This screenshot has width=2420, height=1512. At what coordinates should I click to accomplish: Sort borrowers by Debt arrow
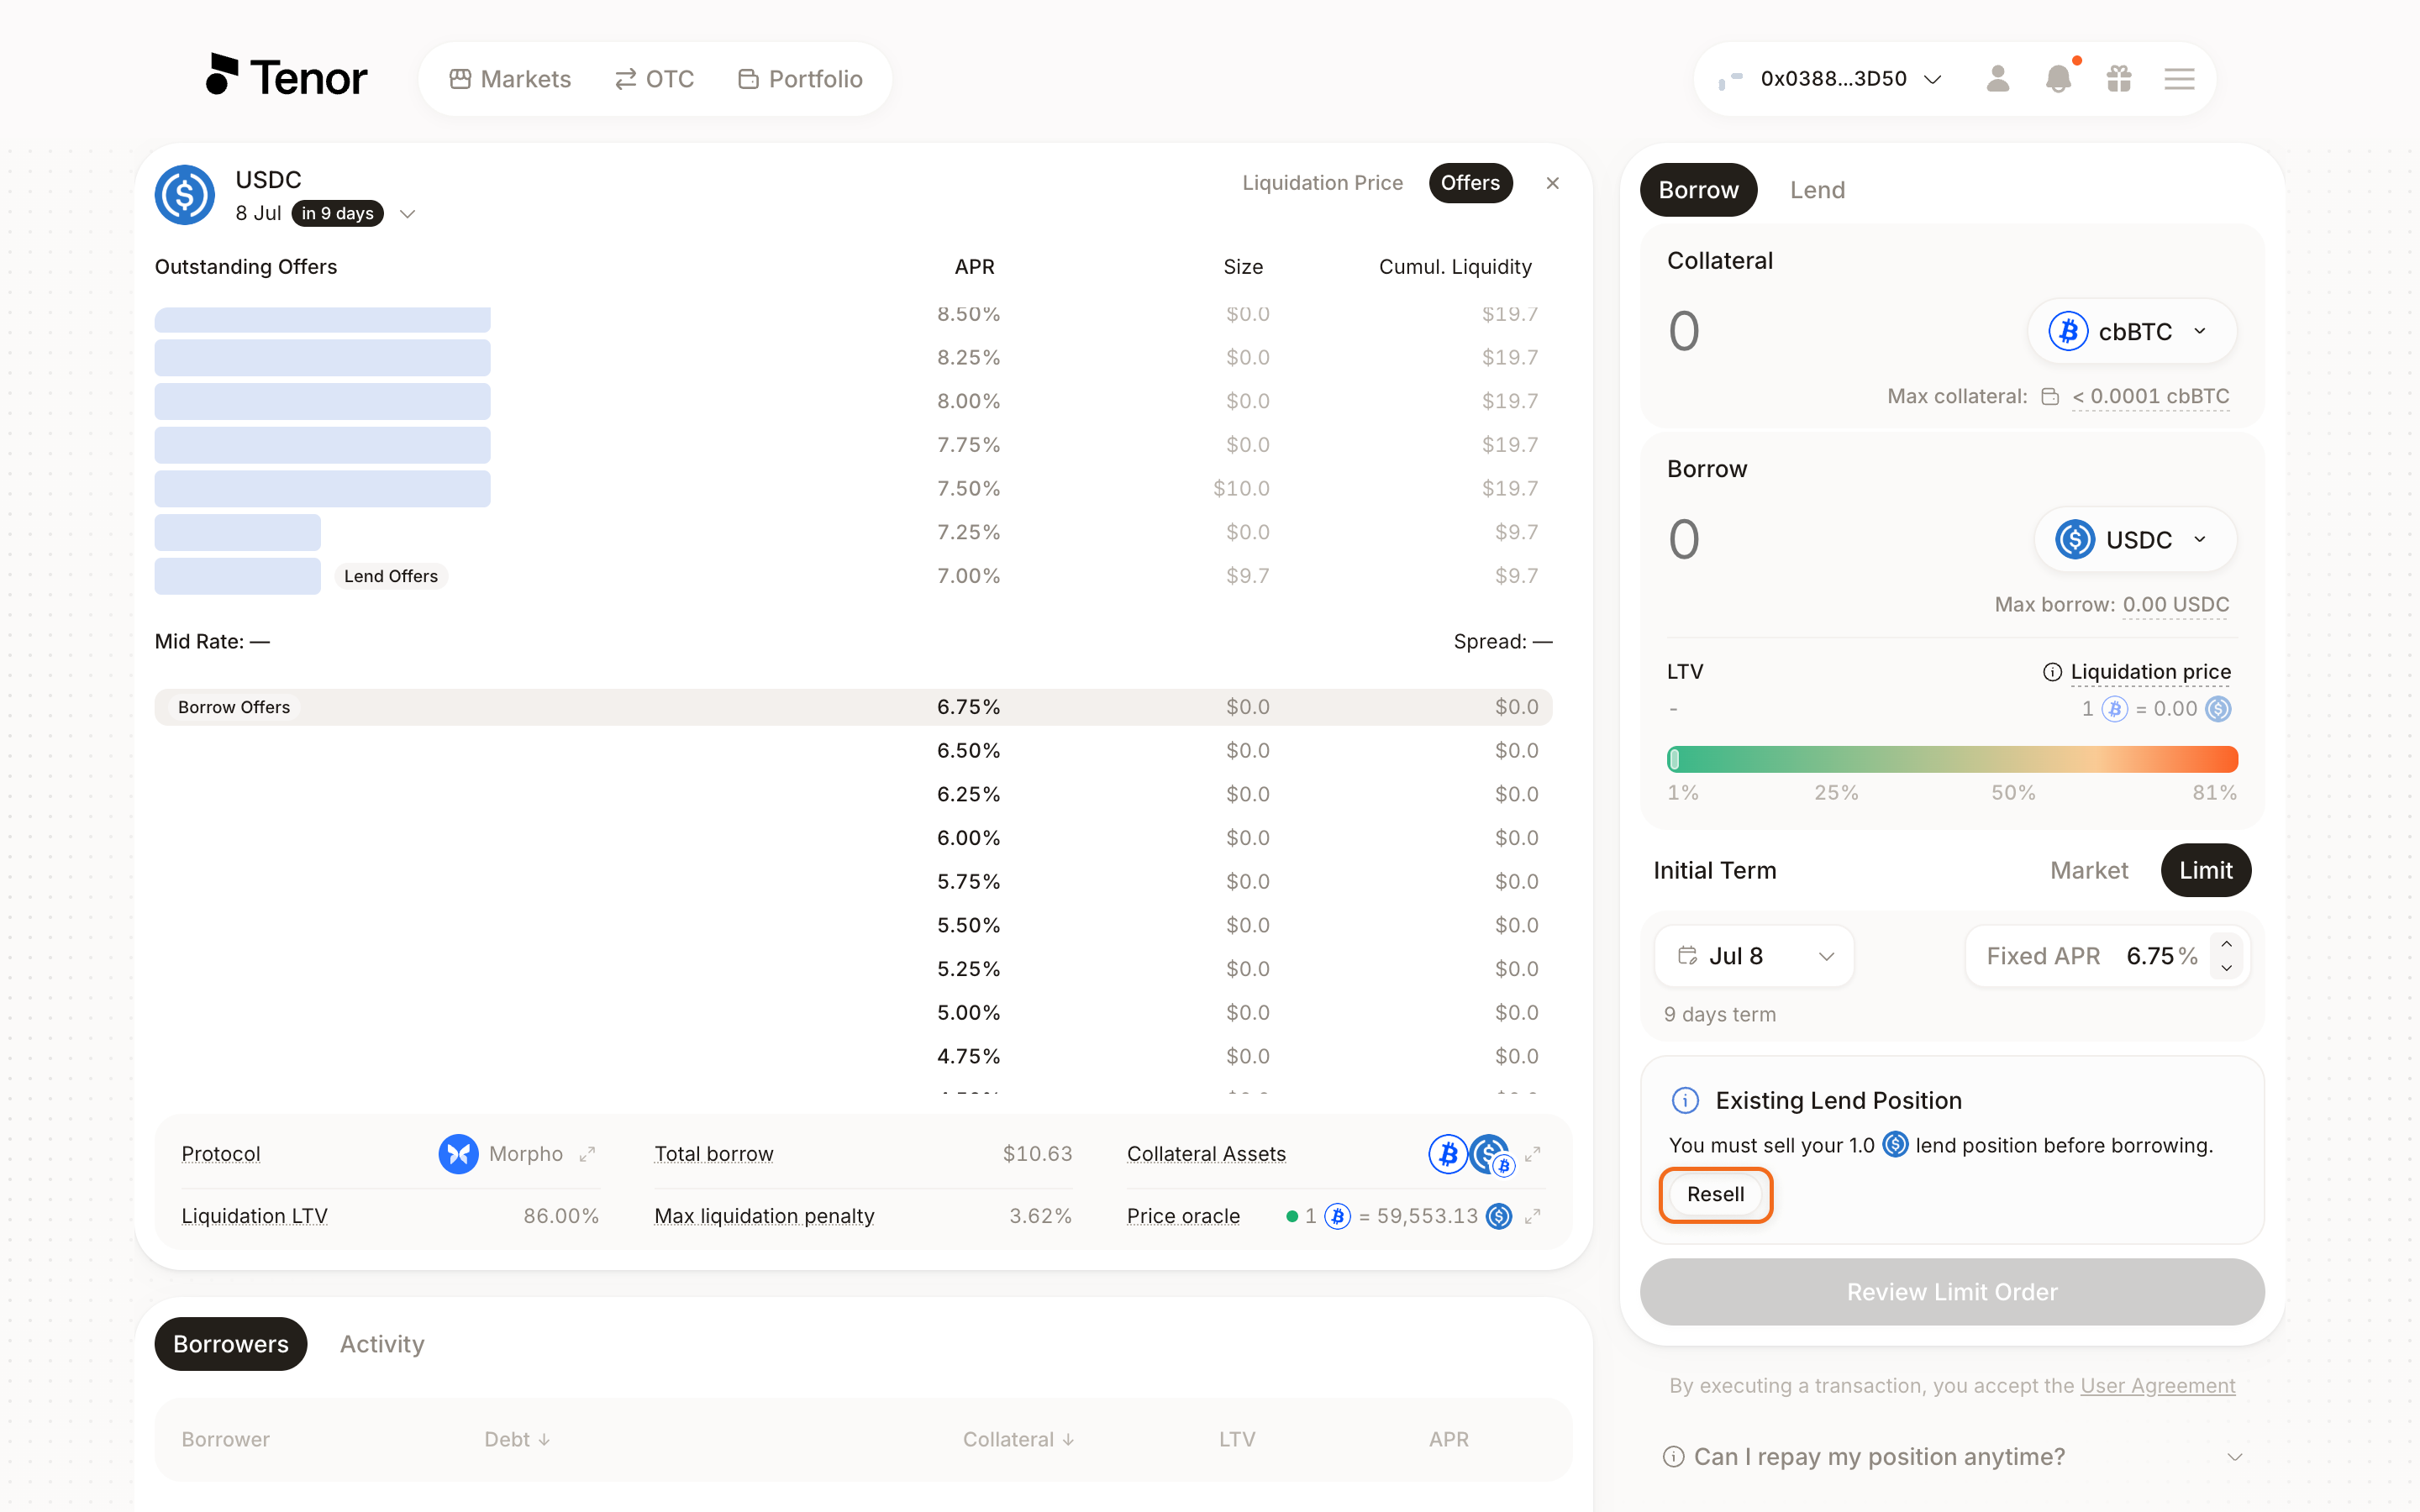click(x=544, y=1440)
